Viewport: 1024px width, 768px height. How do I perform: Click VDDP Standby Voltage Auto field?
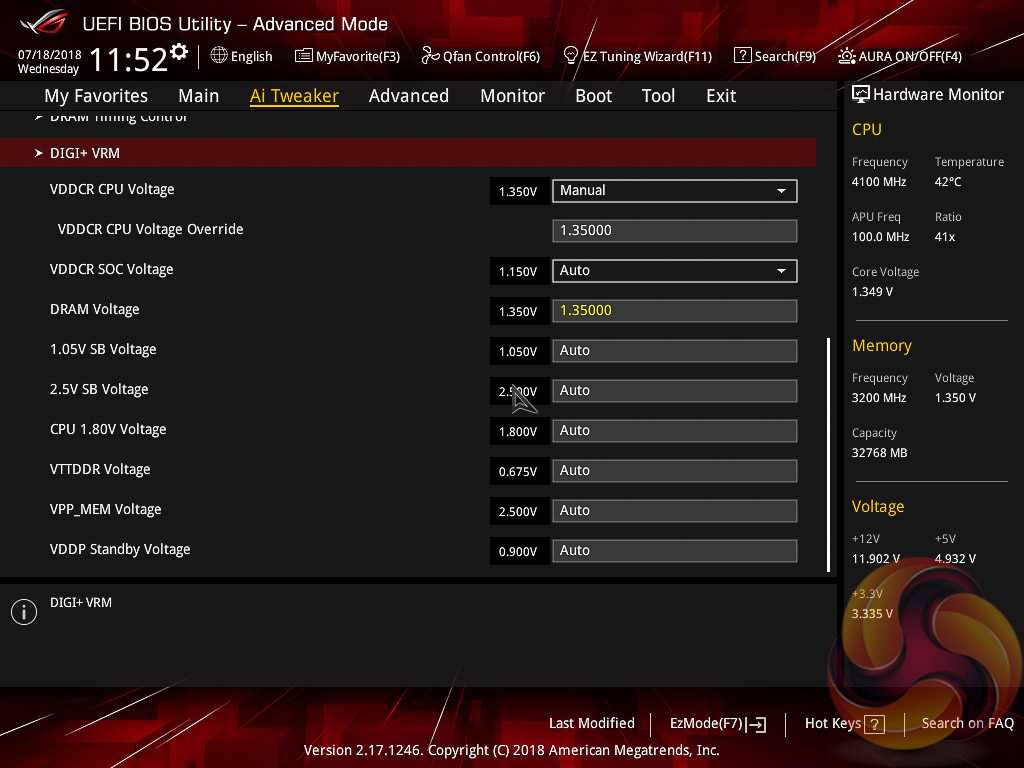pos(675,551)
